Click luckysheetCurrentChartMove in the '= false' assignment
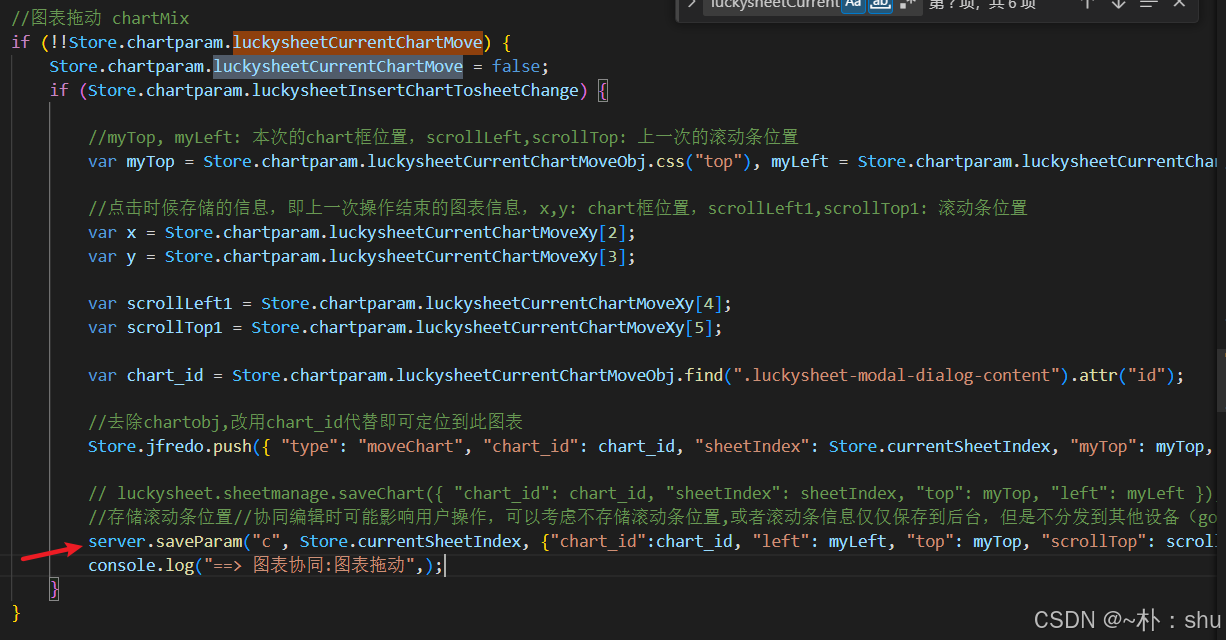 338,66
